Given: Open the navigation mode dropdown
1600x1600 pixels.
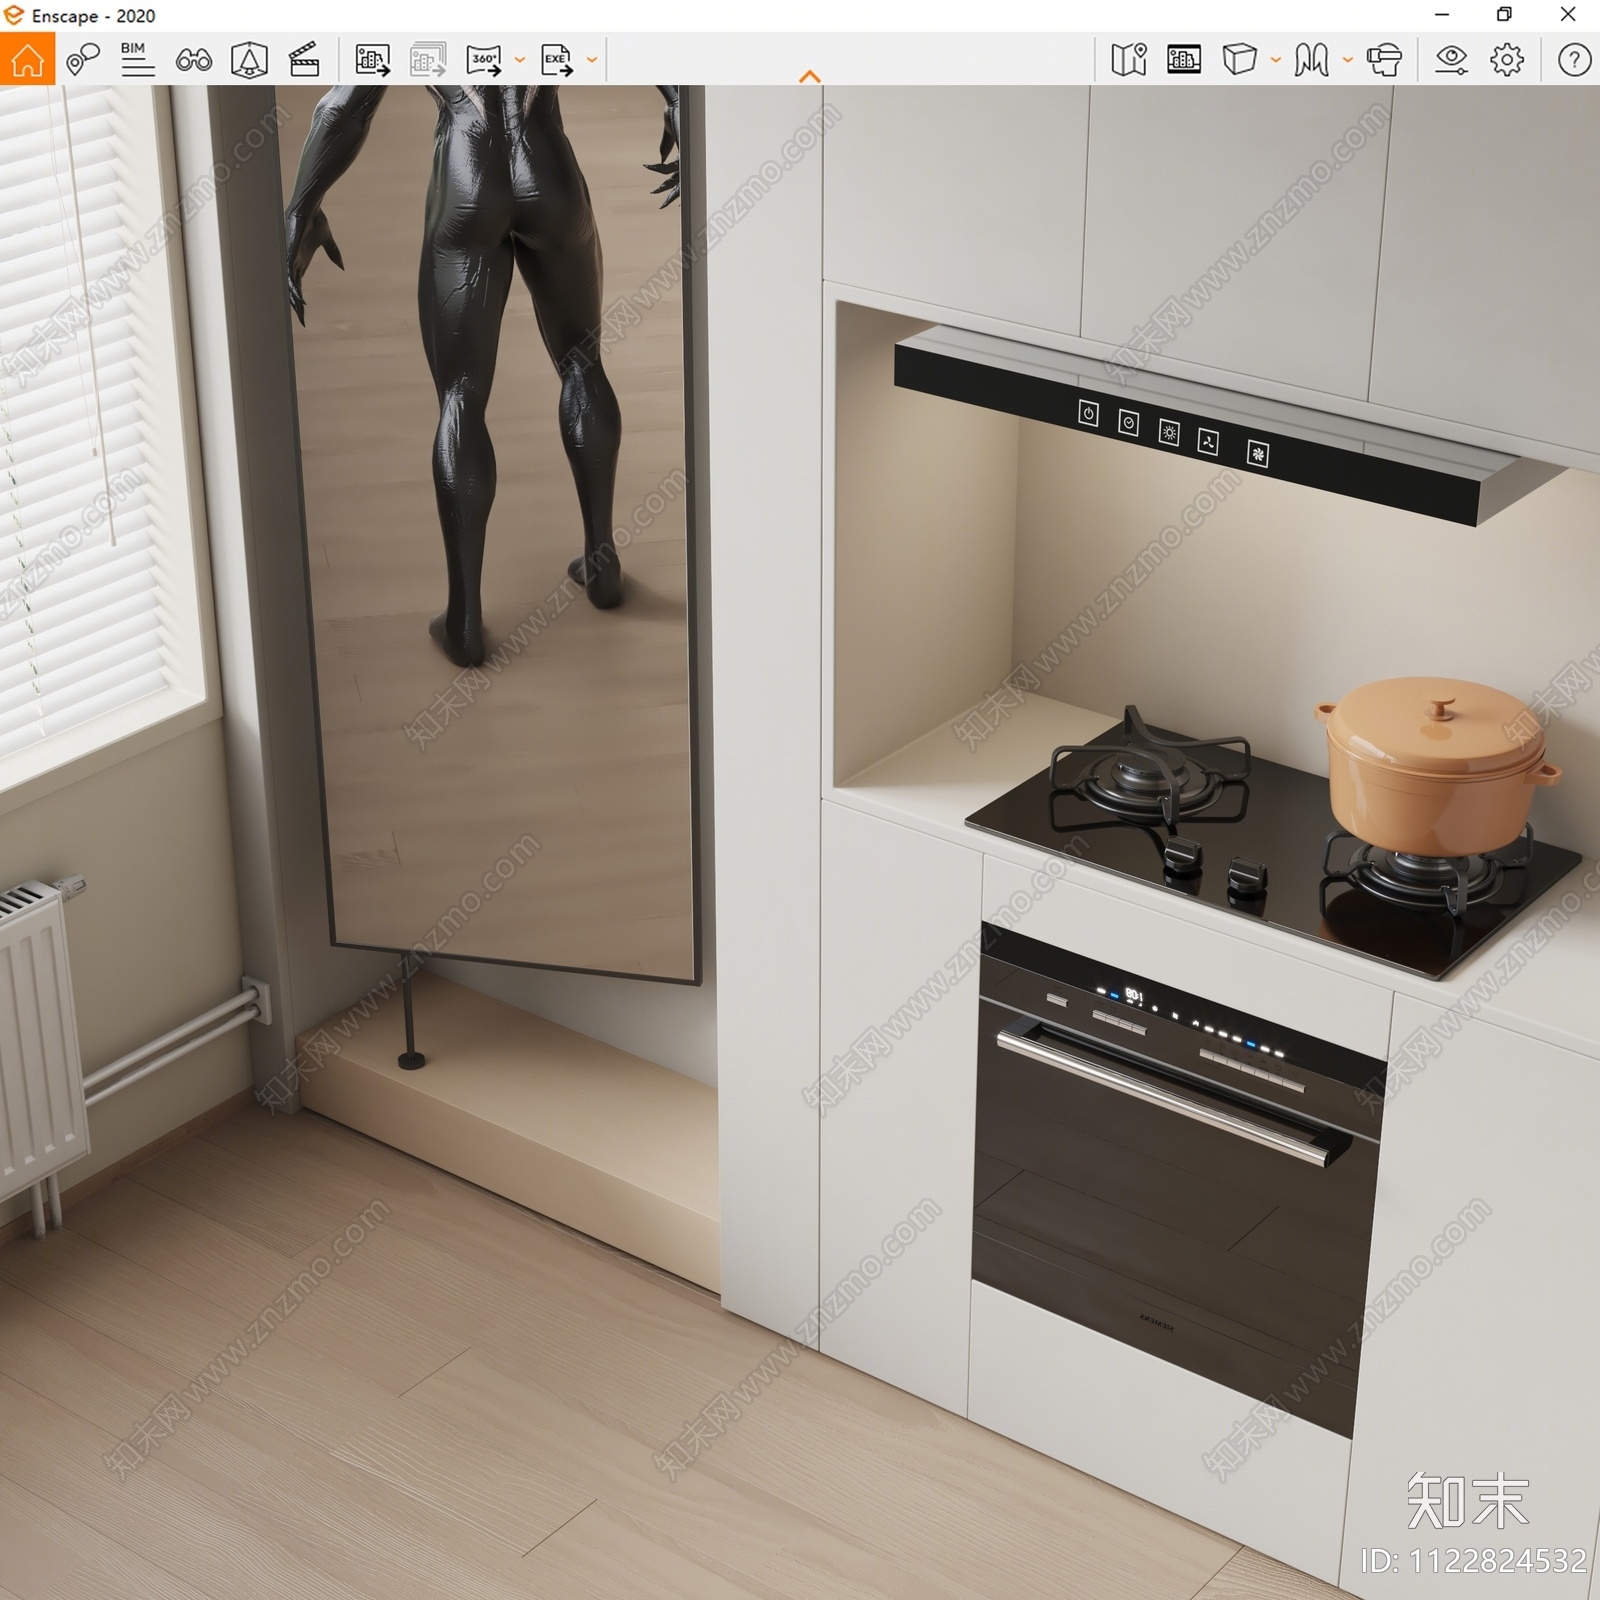Looking at the screenshot, I should pos(1347,60).
